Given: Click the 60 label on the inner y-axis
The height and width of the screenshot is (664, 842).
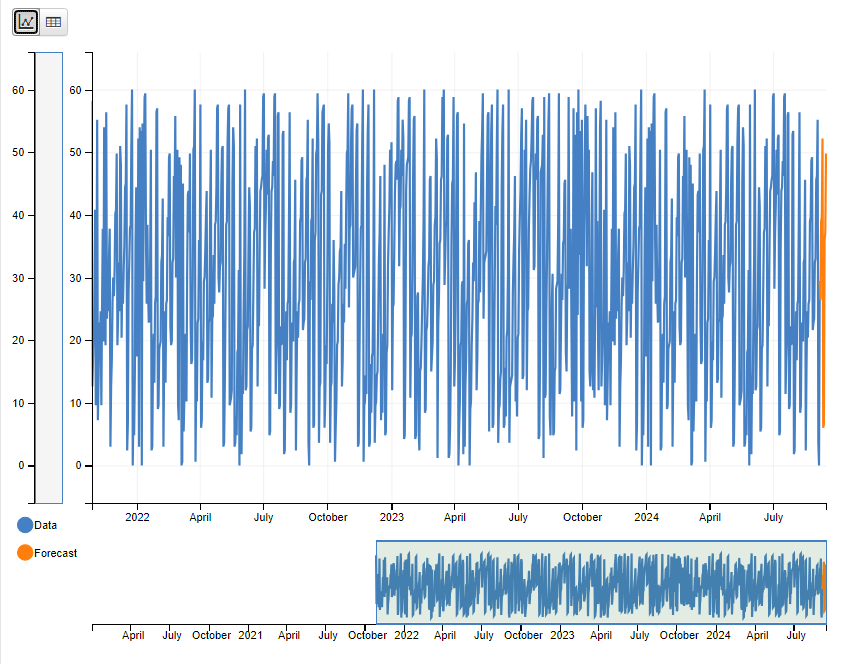Looking at the screenshot, I should click(75, 90).
